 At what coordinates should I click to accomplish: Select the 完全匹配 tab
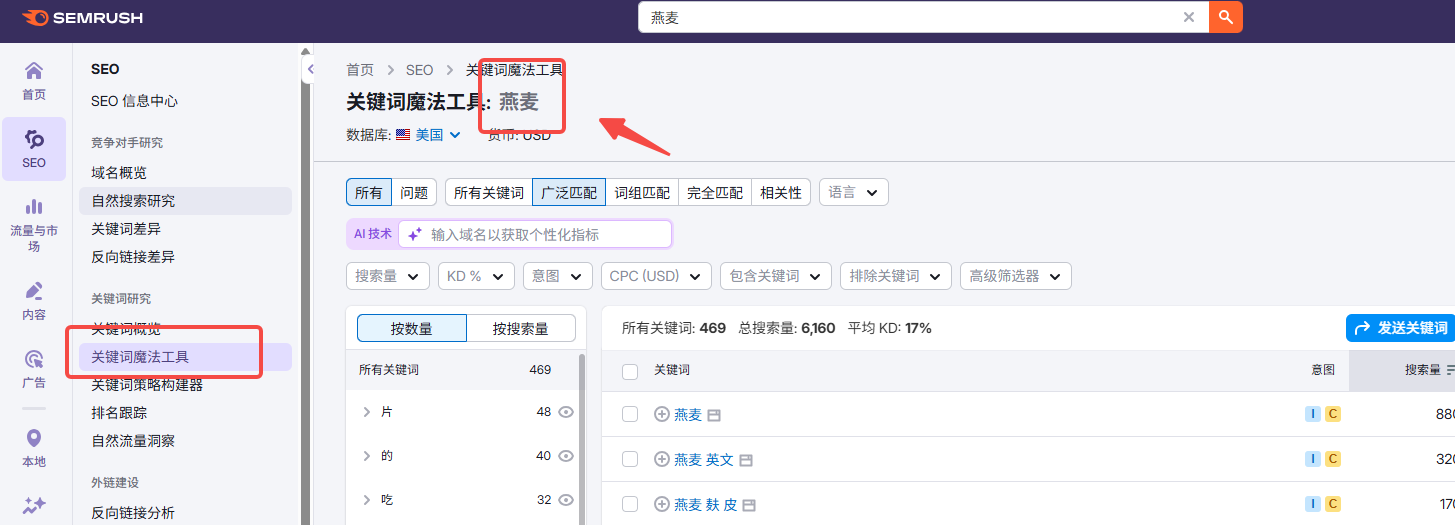coord(715,192)
